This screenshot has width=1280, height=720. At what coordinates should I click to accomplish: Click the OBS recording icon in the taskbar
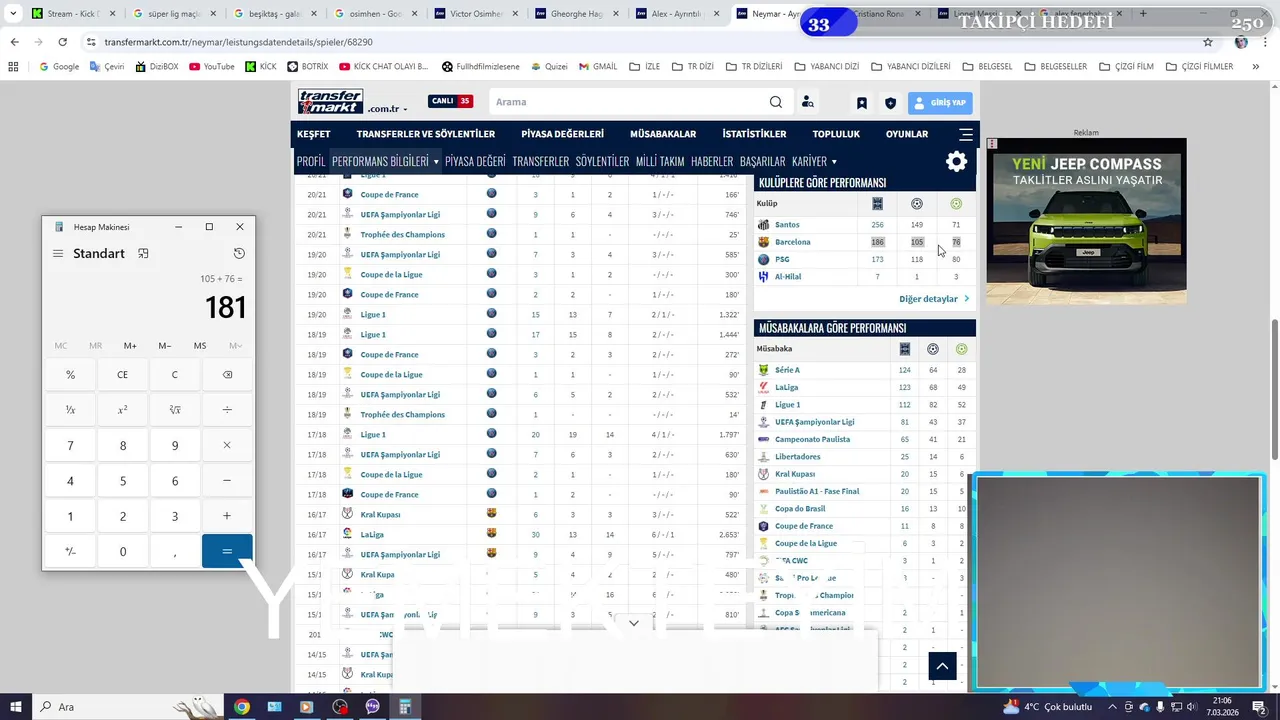(x=340, y=707)
